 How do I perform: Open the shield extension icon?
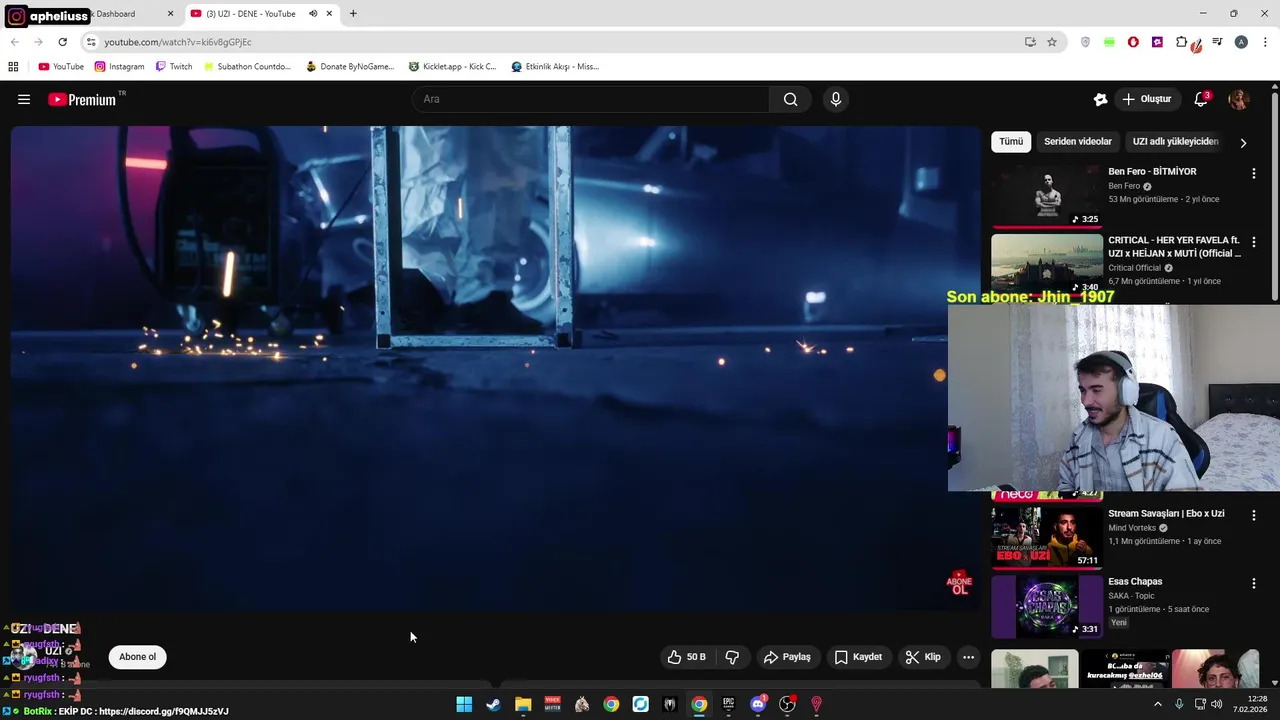[1085, 42]
